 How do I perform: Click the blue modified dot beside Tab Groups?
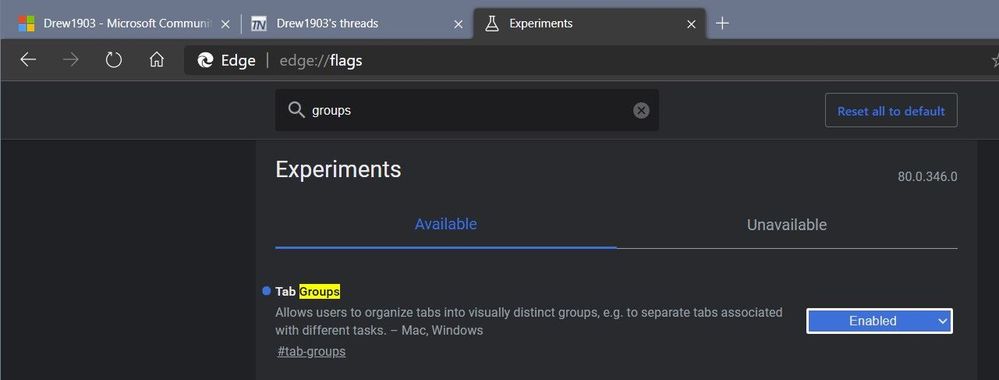point(266,291)
